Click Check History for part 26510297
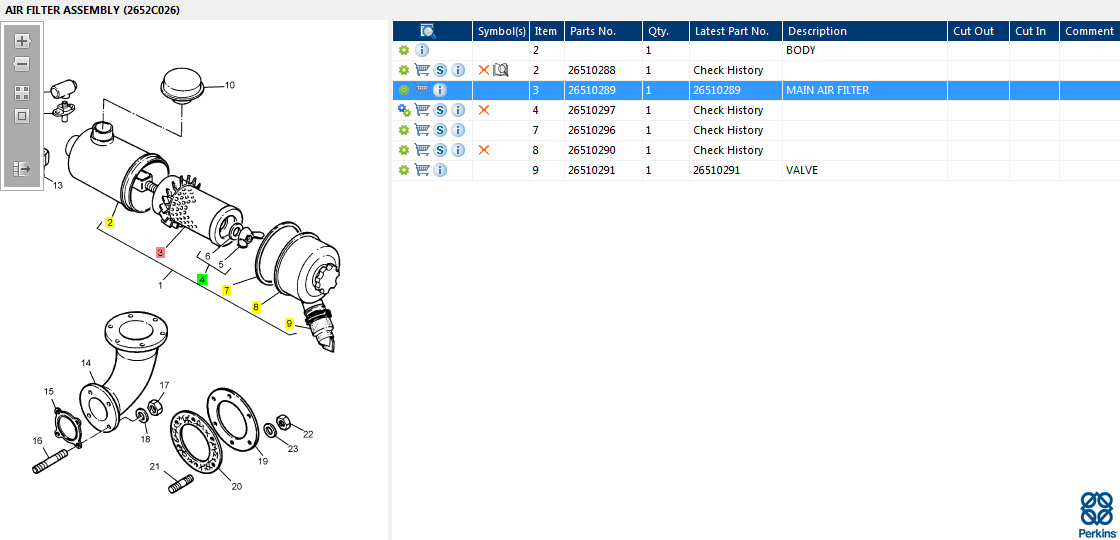The height and width of the screenshot is (540, 1120). [728, 110]
